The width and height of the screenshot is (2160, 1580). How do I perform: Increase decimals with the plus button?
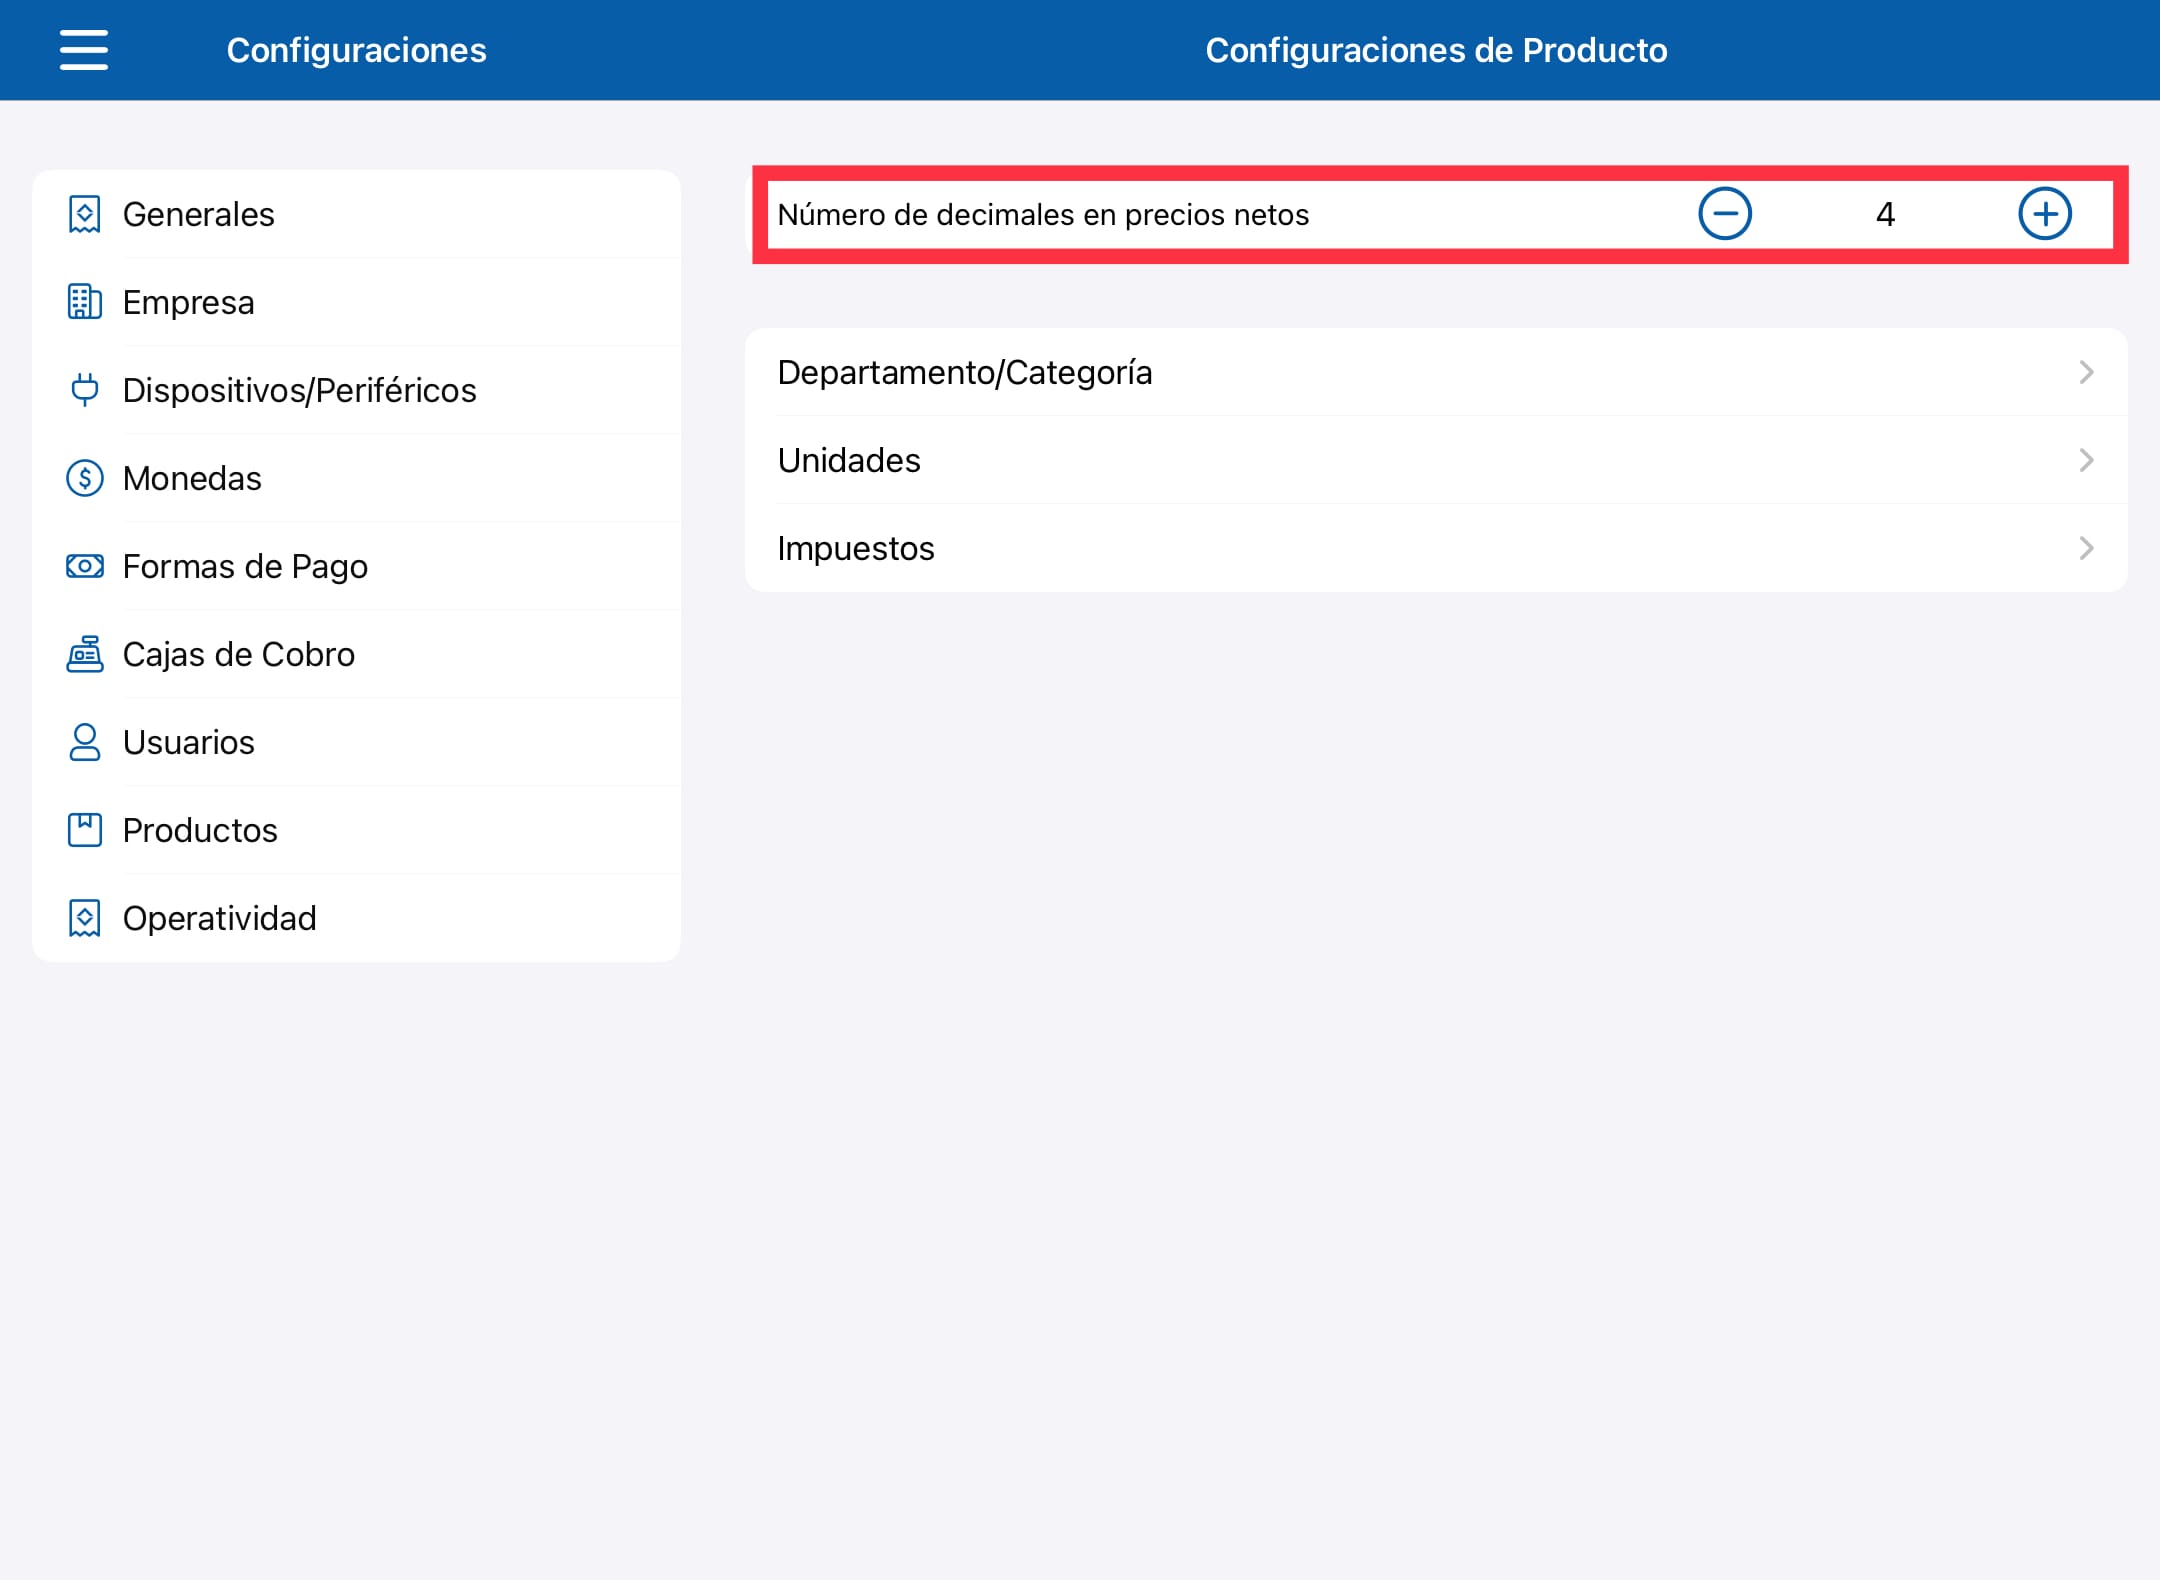coord(2045,214)
